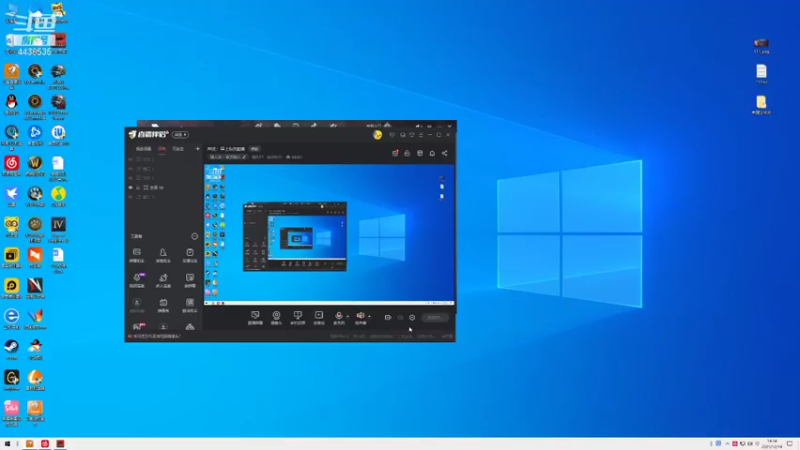This screenshot has height=450, width=800.
Task: Open the QQ penguin desktop icon
Action: [x=12, y=105]
